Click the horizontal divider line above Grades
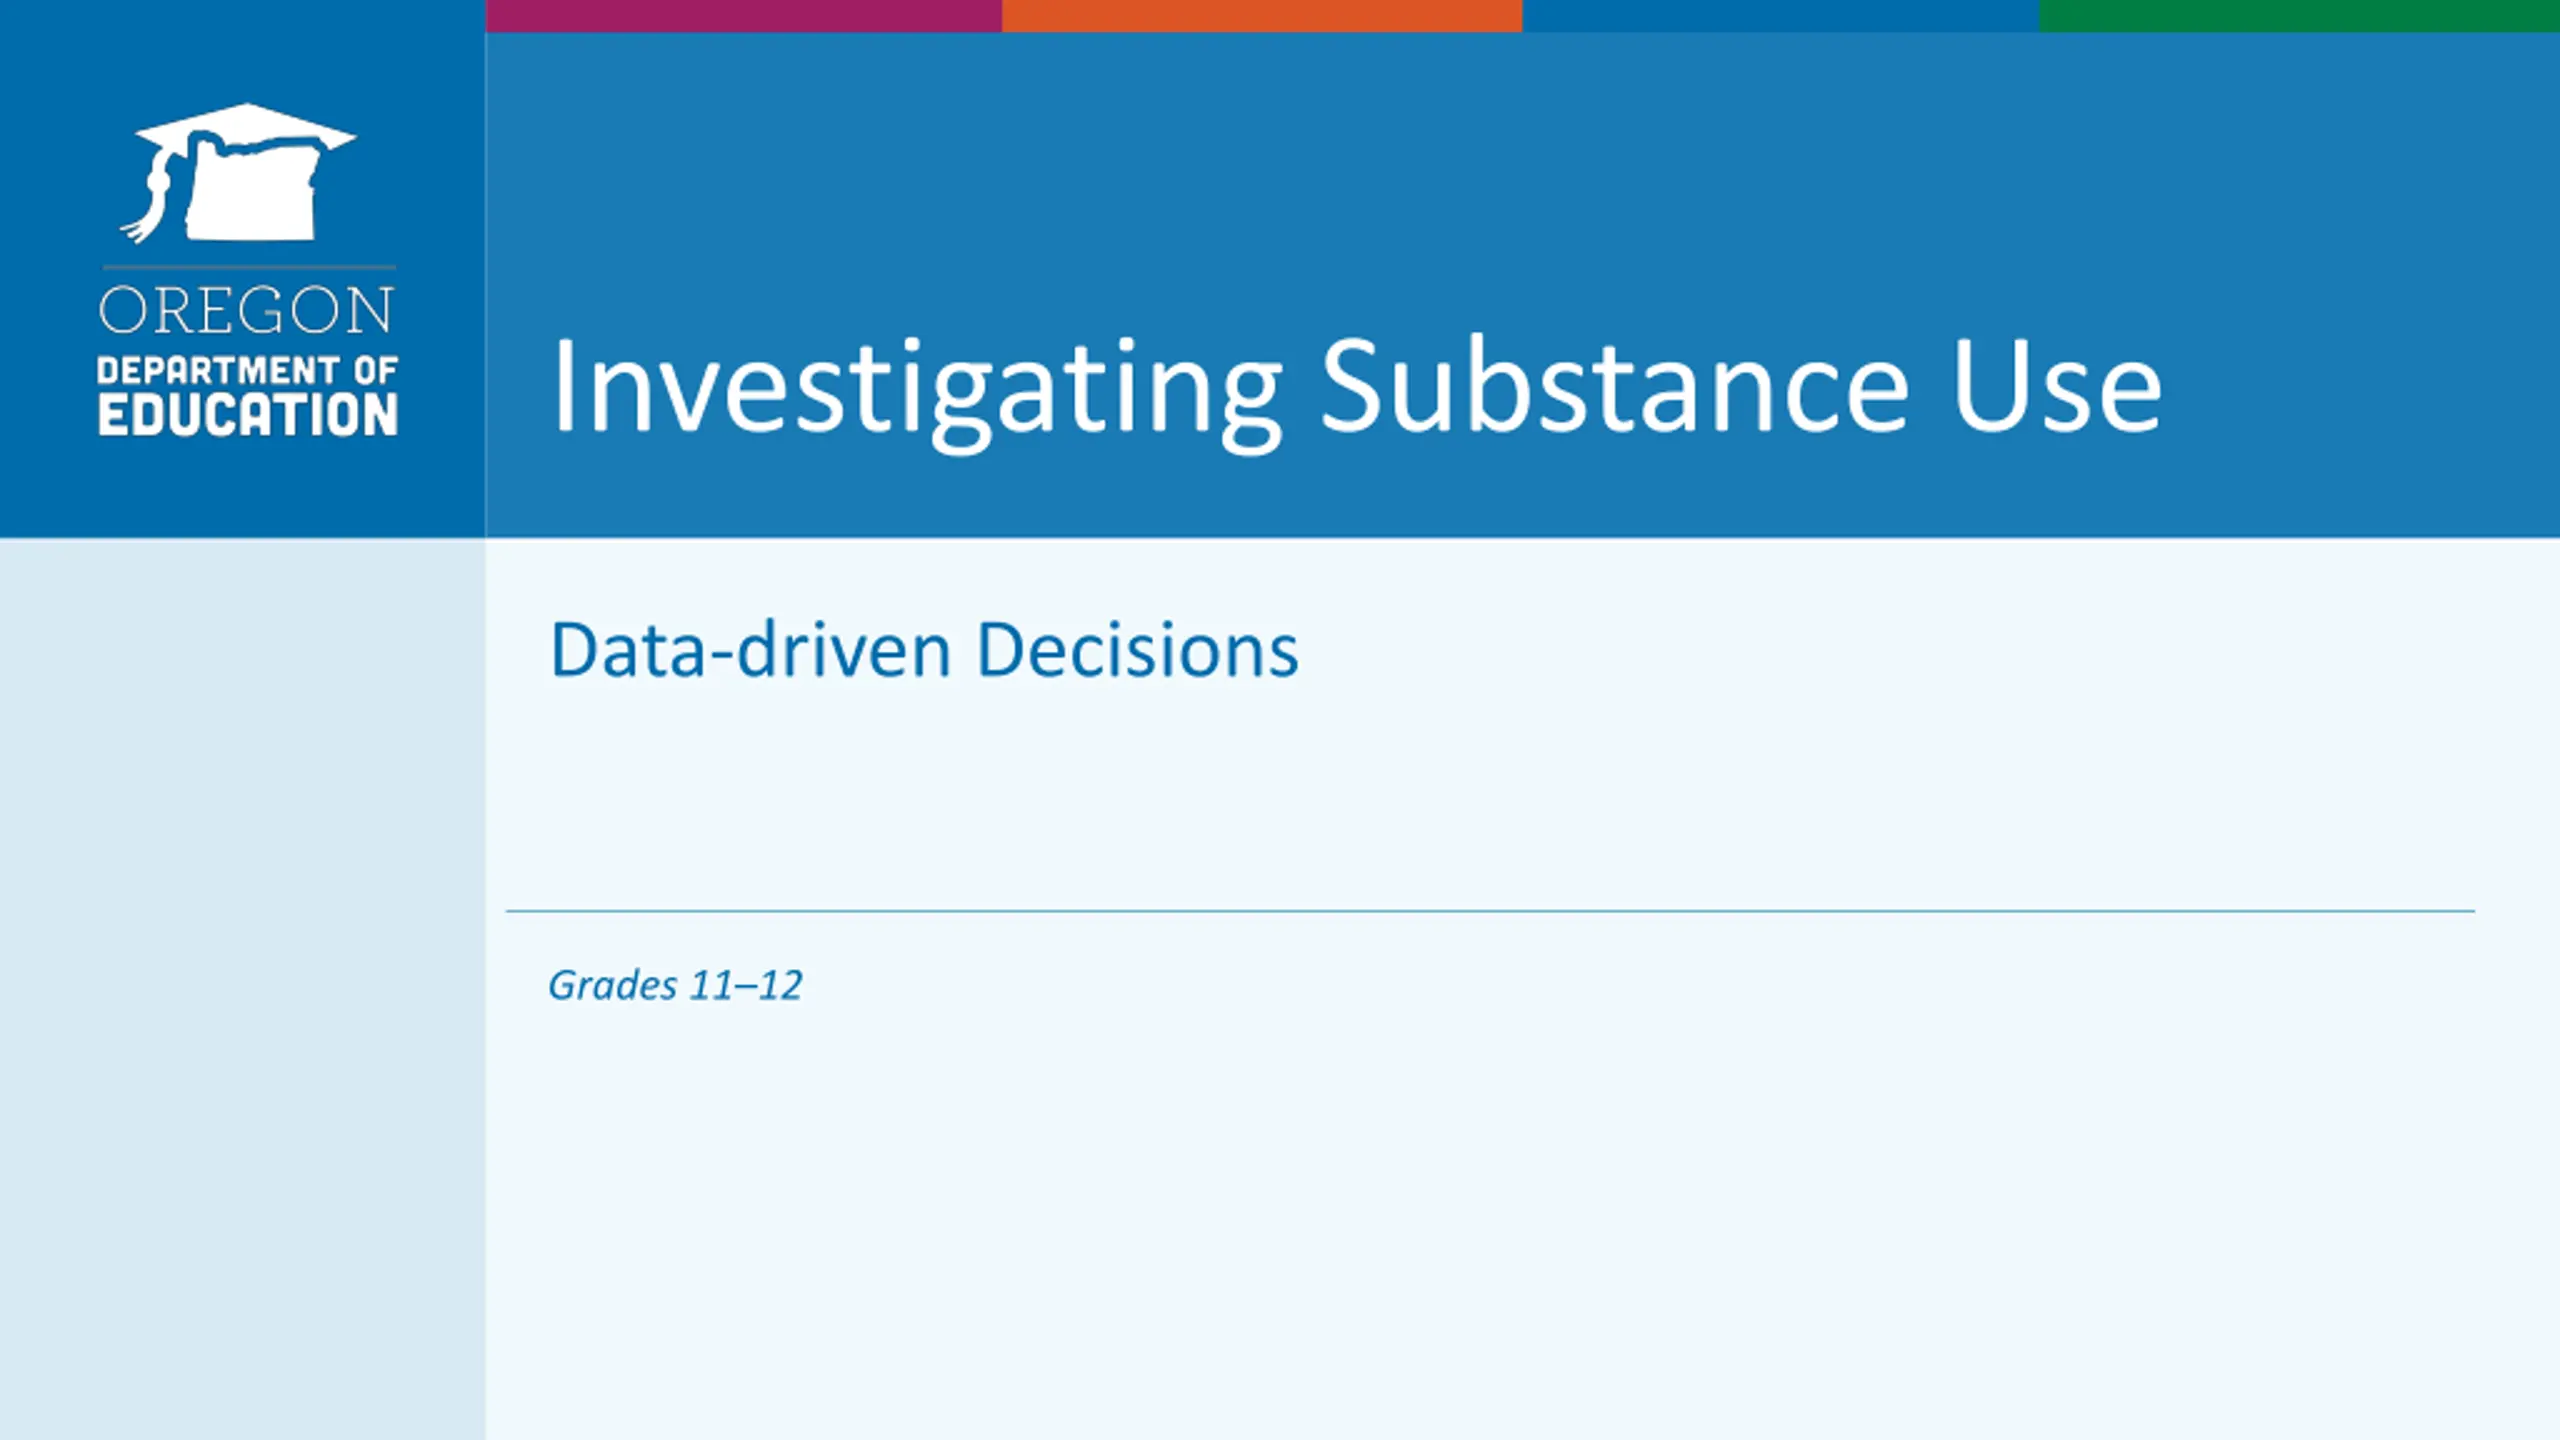 coord(1490,911)
